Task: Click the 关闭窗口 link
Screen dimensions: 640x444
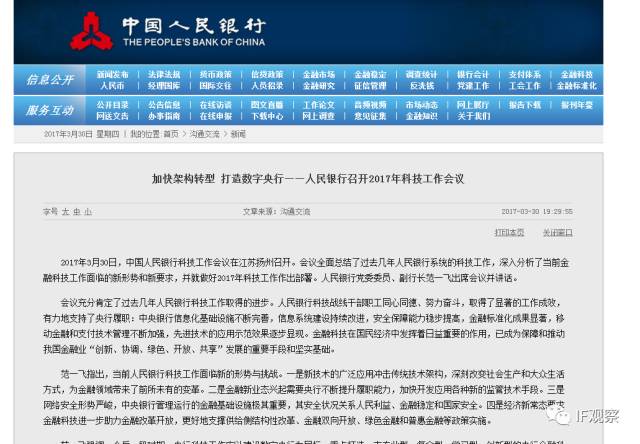Action: coord(558,233)
